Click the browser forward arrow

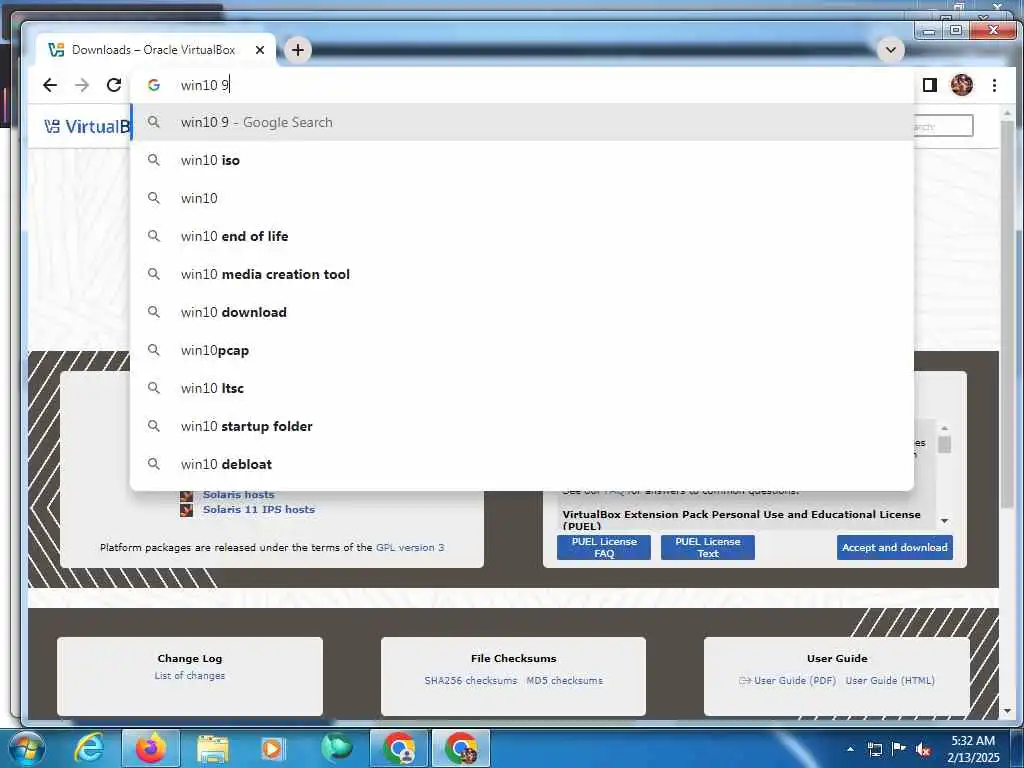[82, 85]
